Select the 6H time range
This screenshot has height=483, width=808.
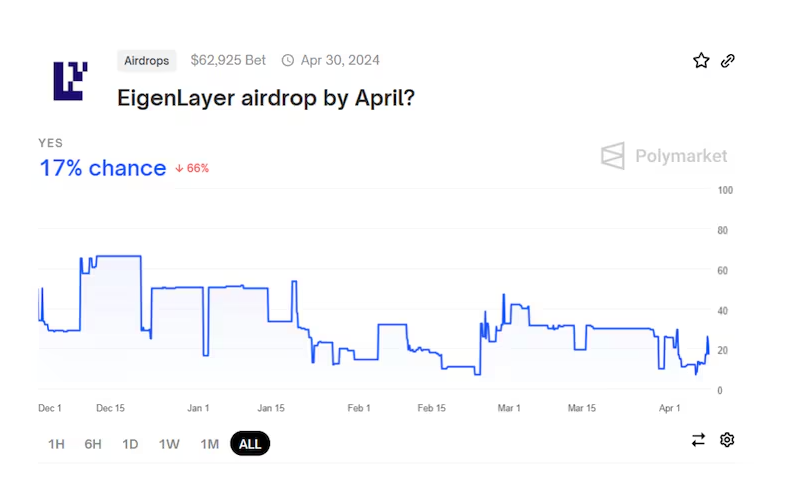93,444
